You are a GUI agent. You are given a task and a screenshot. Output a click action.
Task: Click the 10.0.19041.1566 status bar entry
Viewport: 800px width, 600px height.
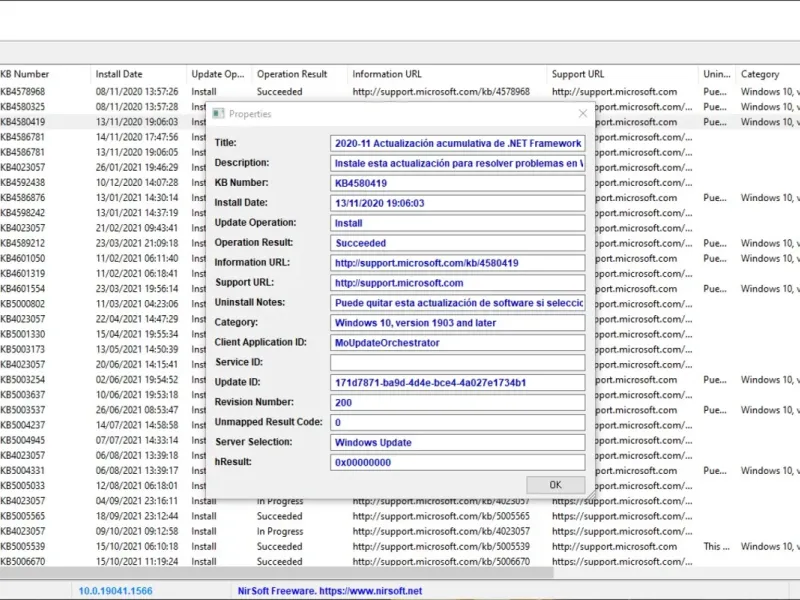[x=115, y=591]
